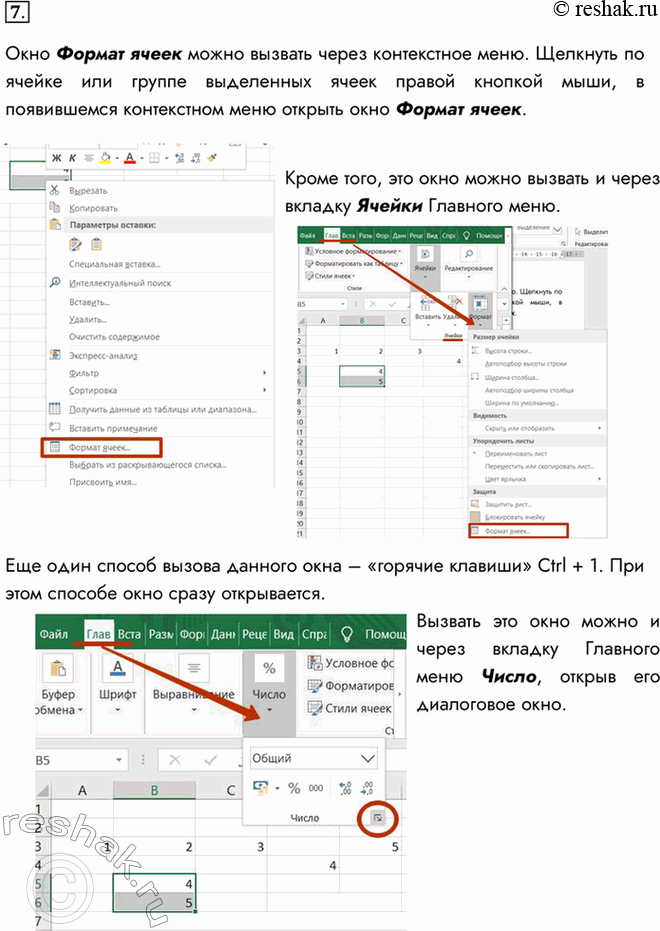Click Защитить лист... entry

[x=507, y=504]
